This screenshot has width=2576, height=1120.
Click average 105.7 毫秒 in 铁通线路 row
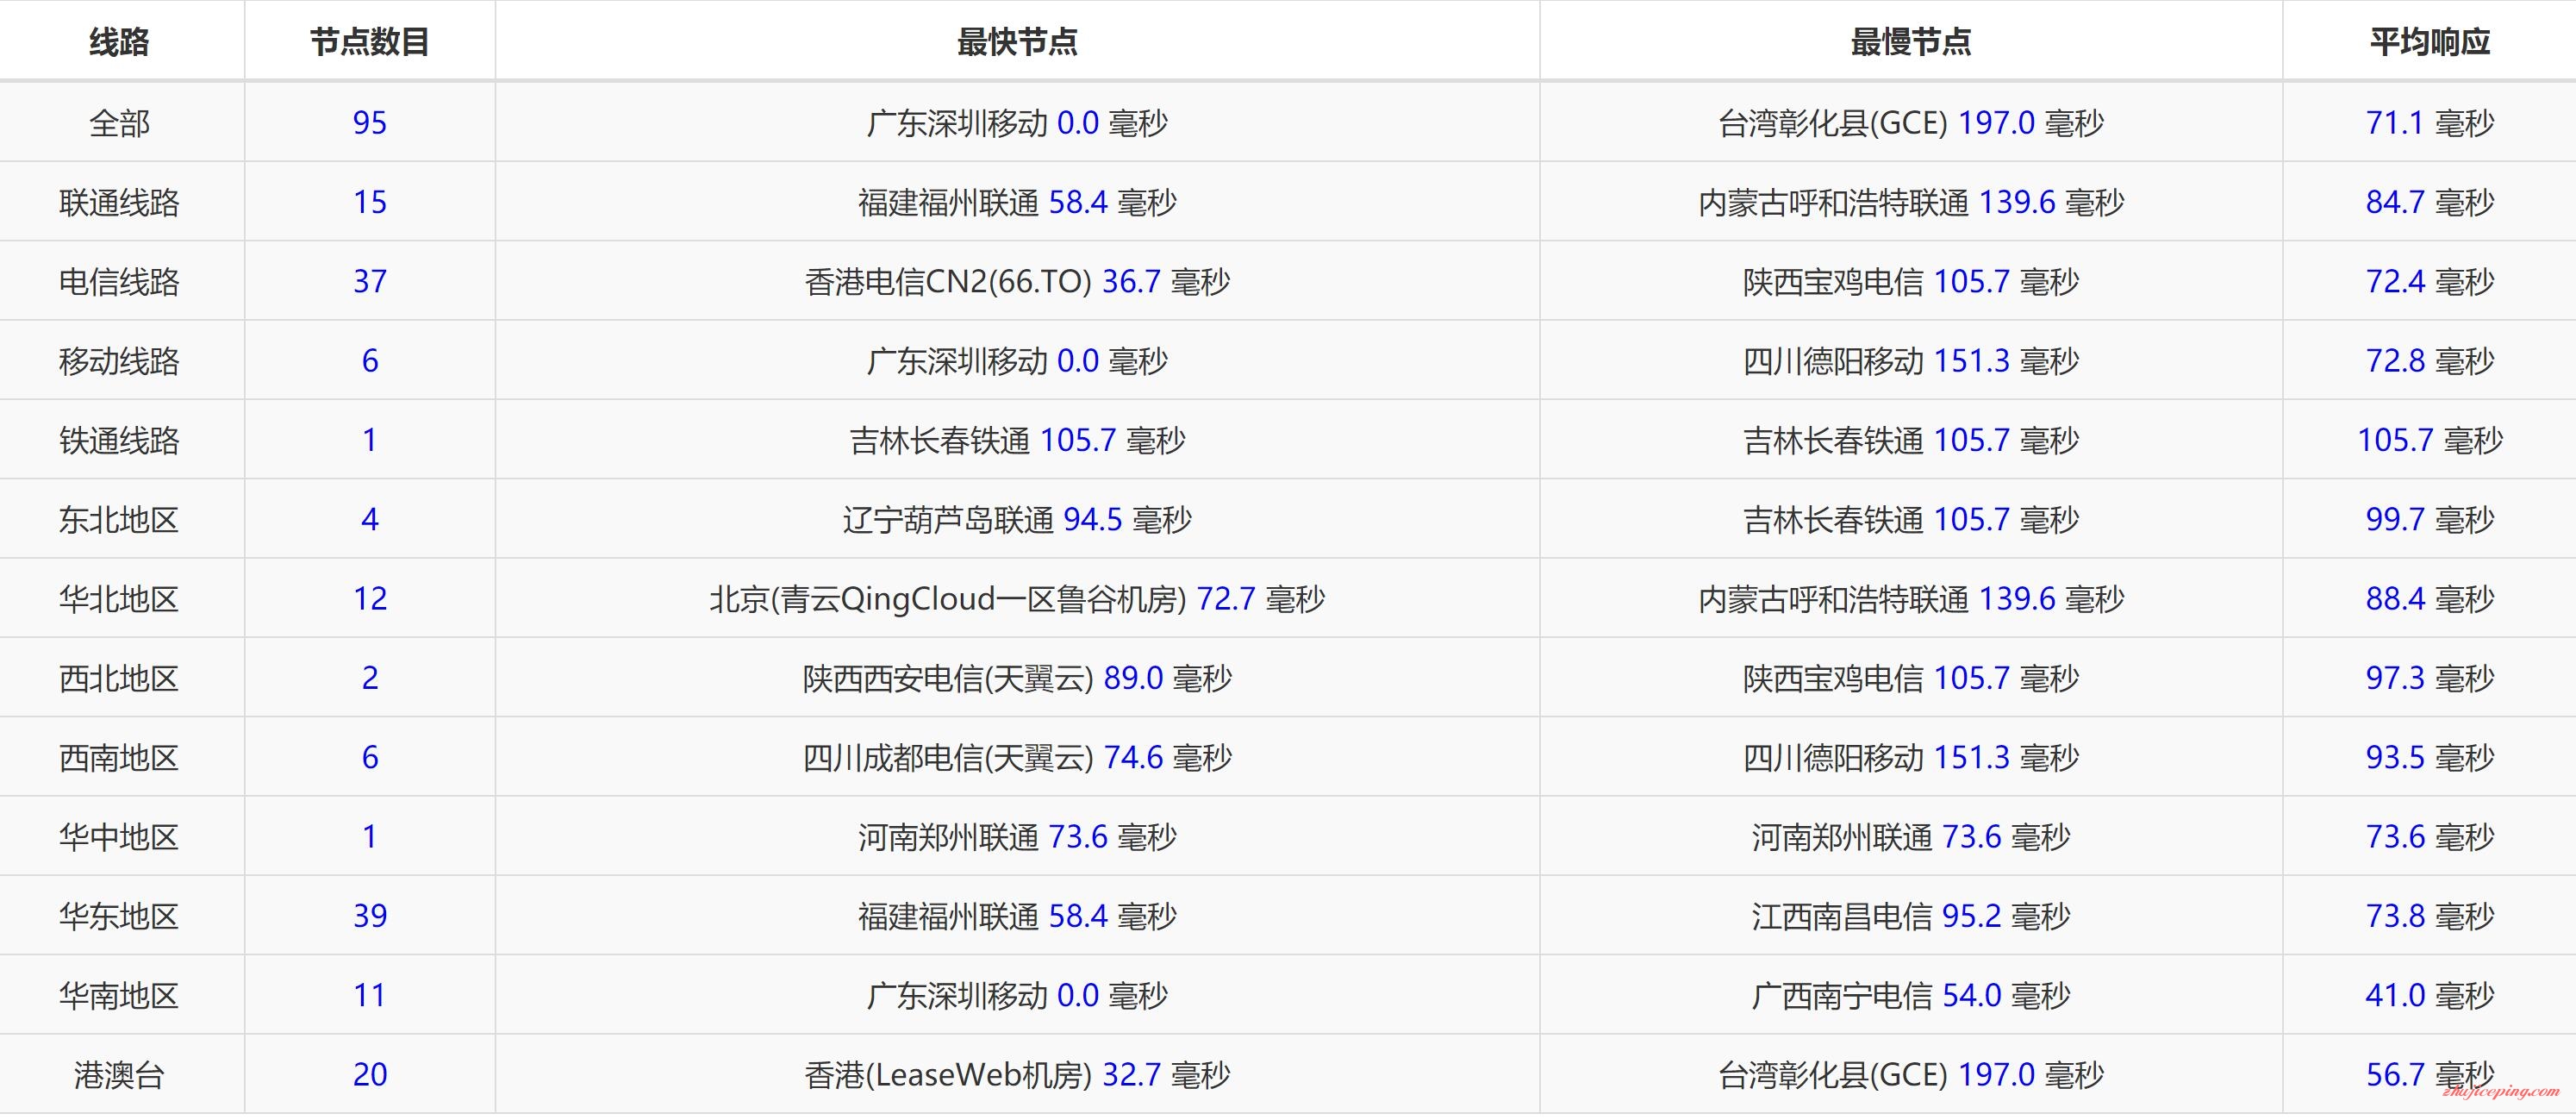coord(2430,440)
